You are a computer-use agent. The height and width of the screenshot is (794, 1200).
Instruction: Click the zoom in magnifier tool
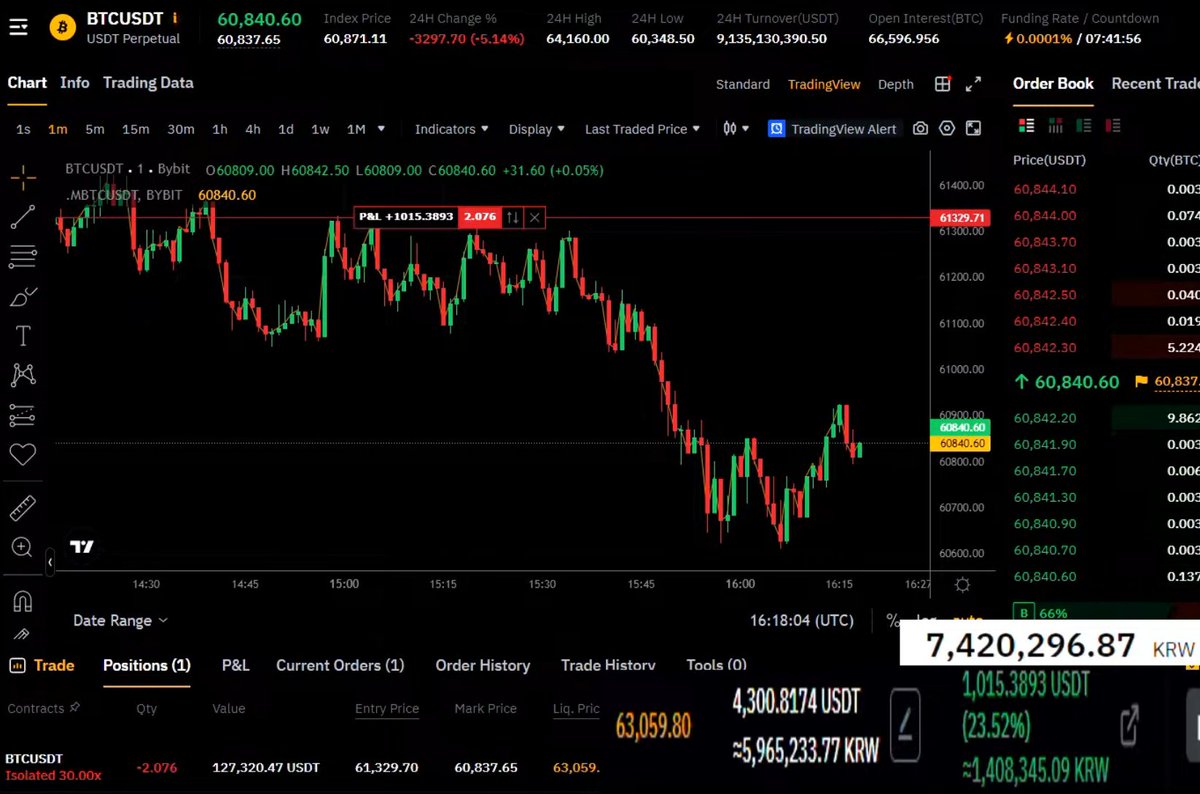click(23, 547)
